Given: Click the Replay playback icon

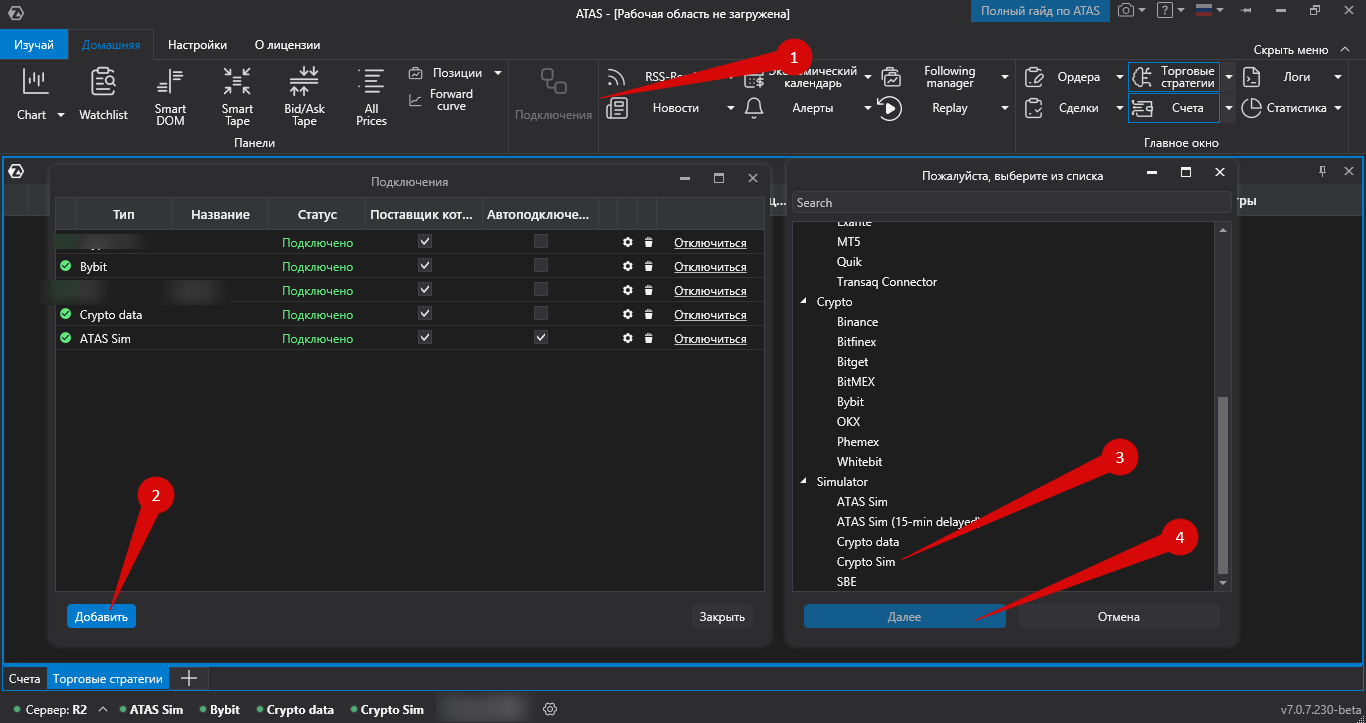Looking at the screenshot, I should [x=890, y=108].
